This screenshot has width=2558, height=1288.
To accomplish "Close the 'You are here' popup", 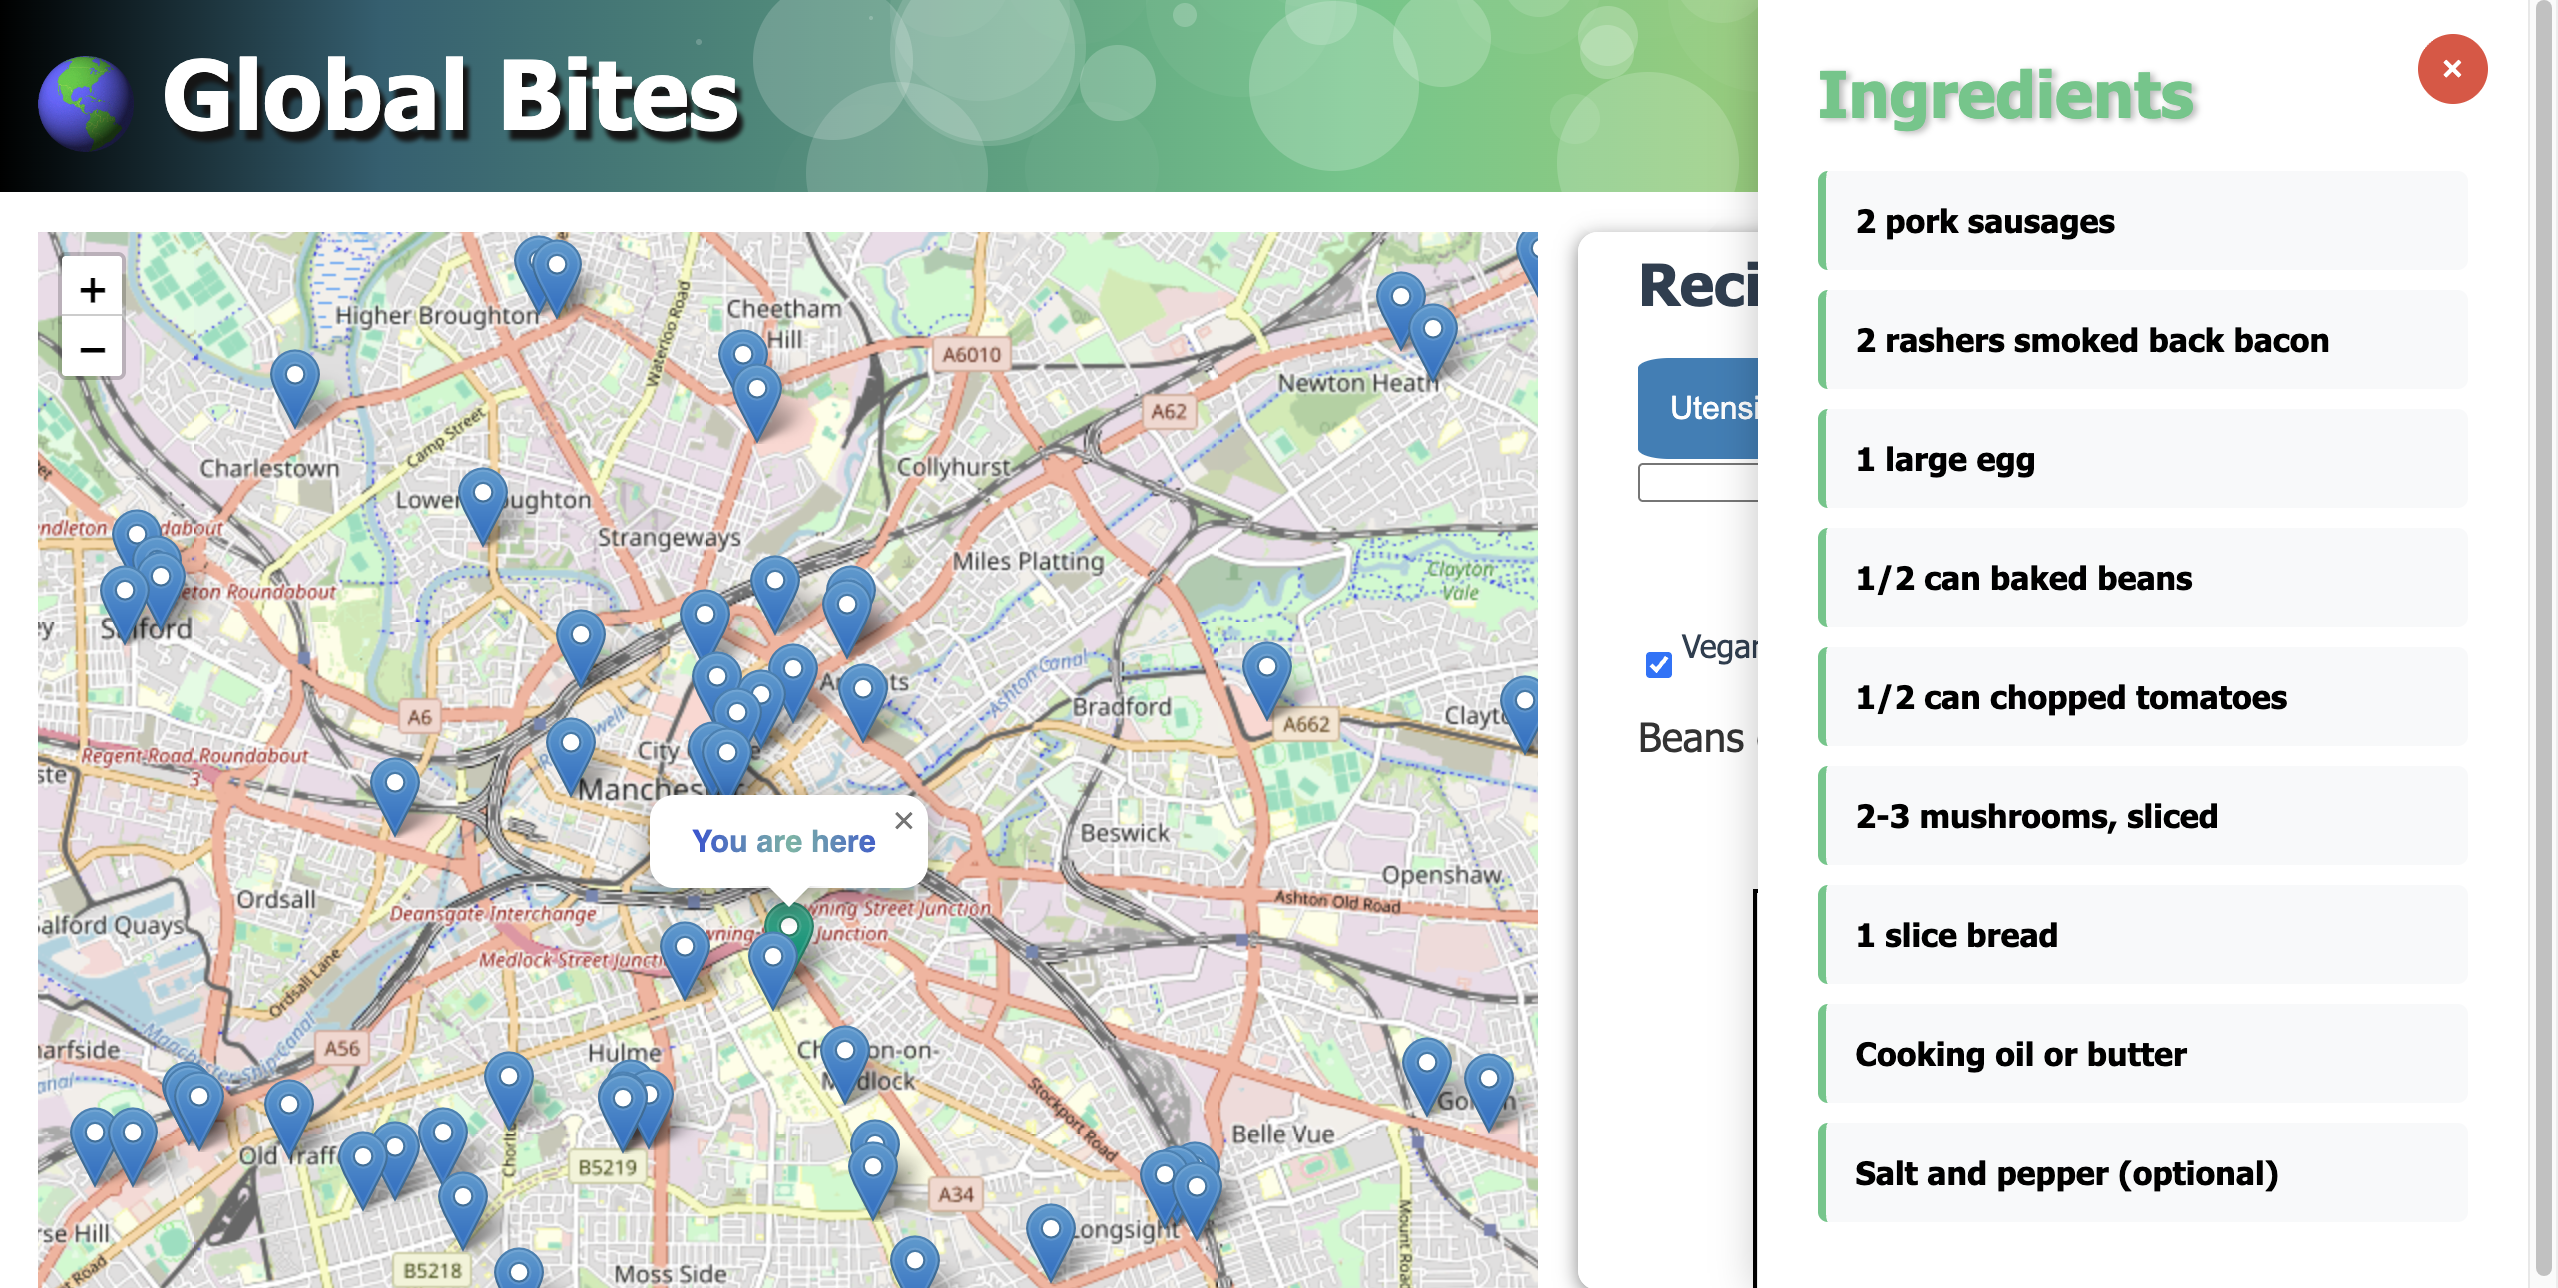I will [903, 820].
